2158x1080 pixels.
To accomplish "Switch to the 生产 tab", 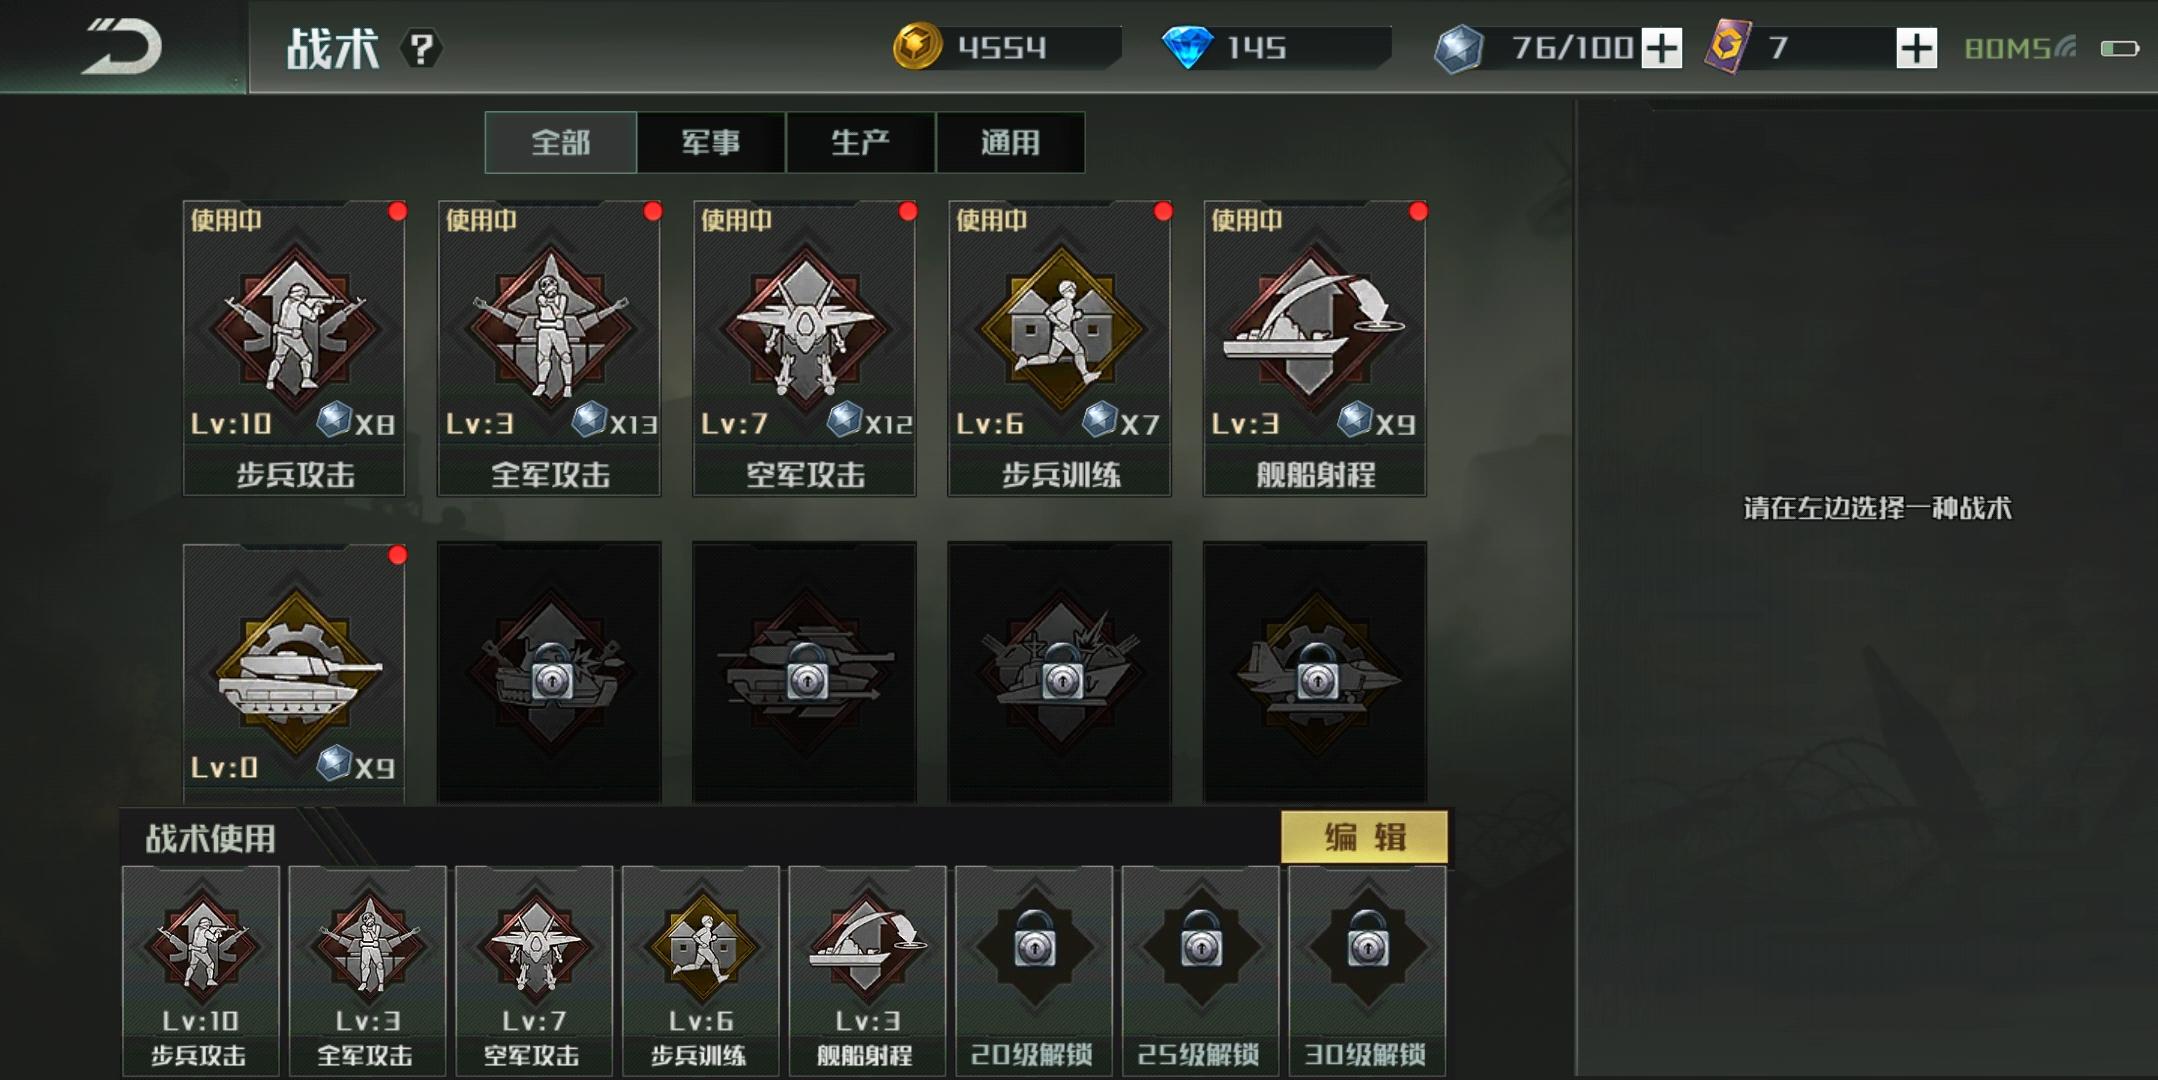I will click(x=860, y=142).
